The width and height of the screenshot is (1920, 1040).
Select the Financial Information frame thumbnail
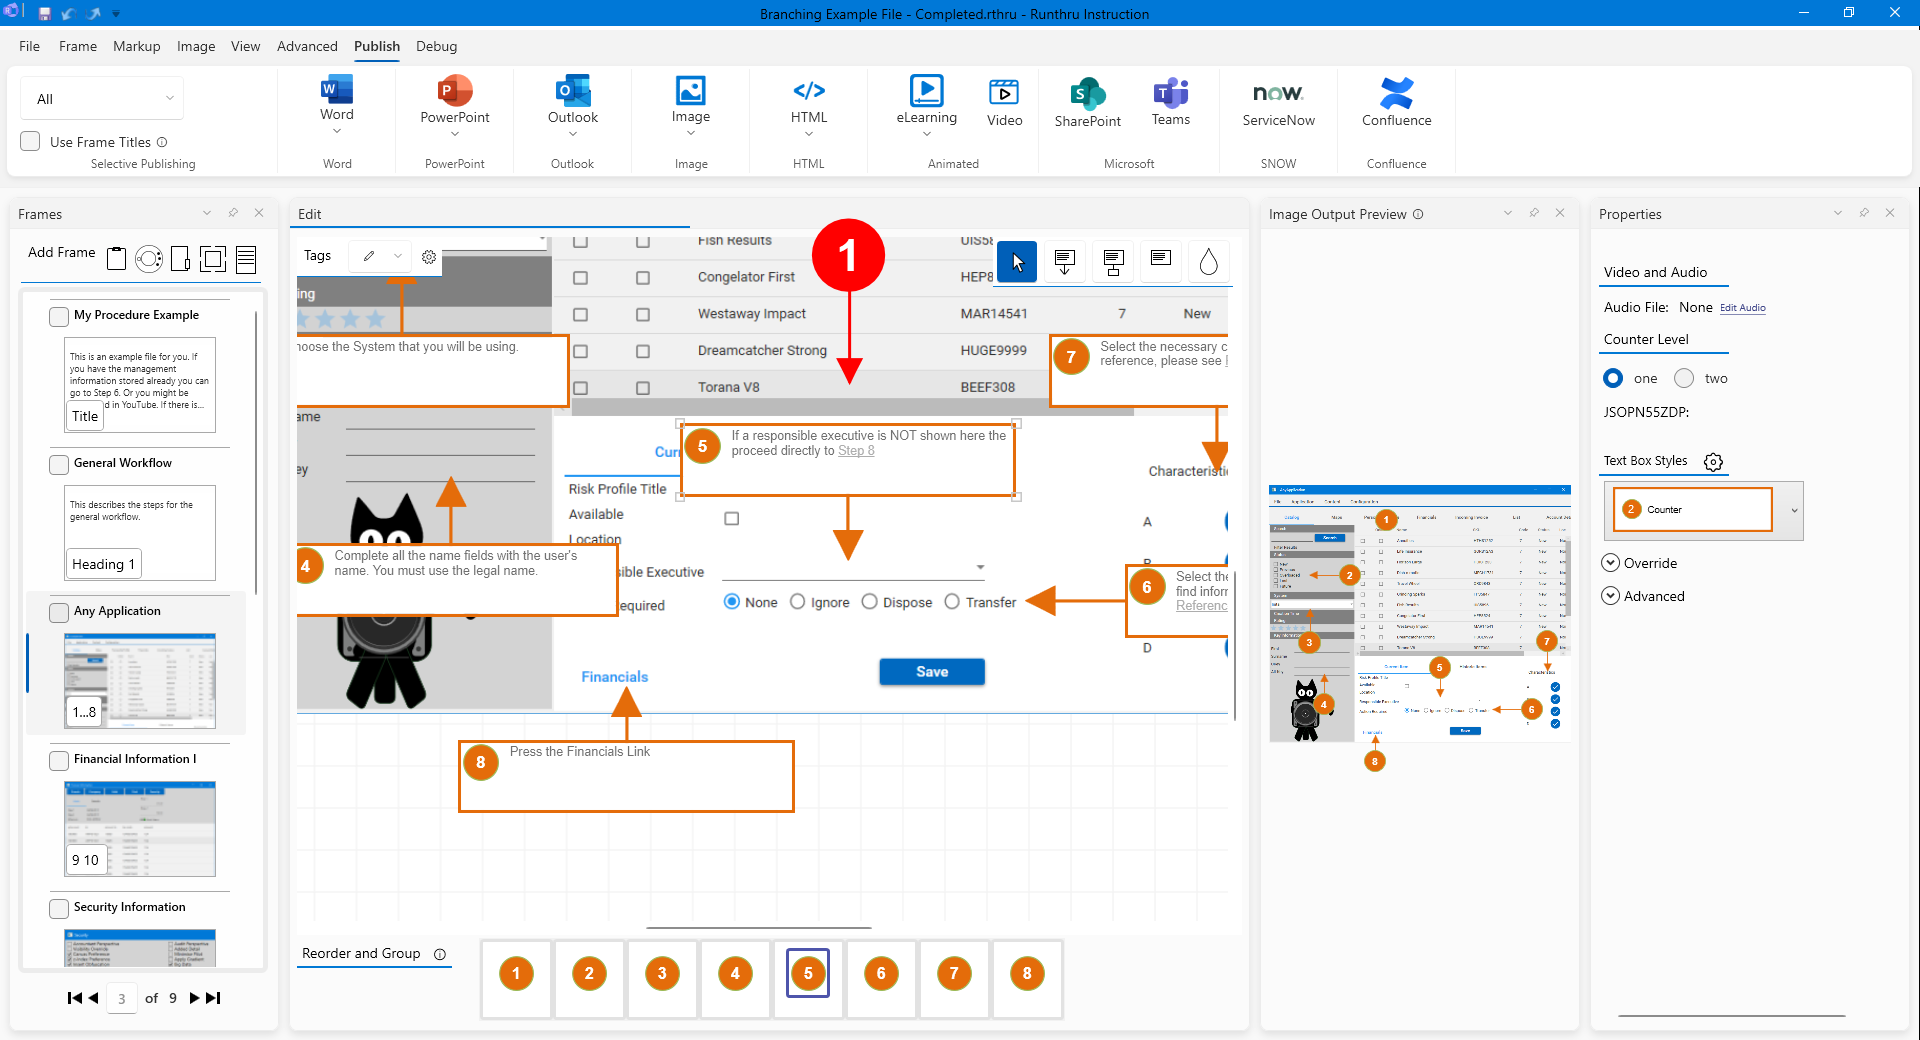point(140,828)
